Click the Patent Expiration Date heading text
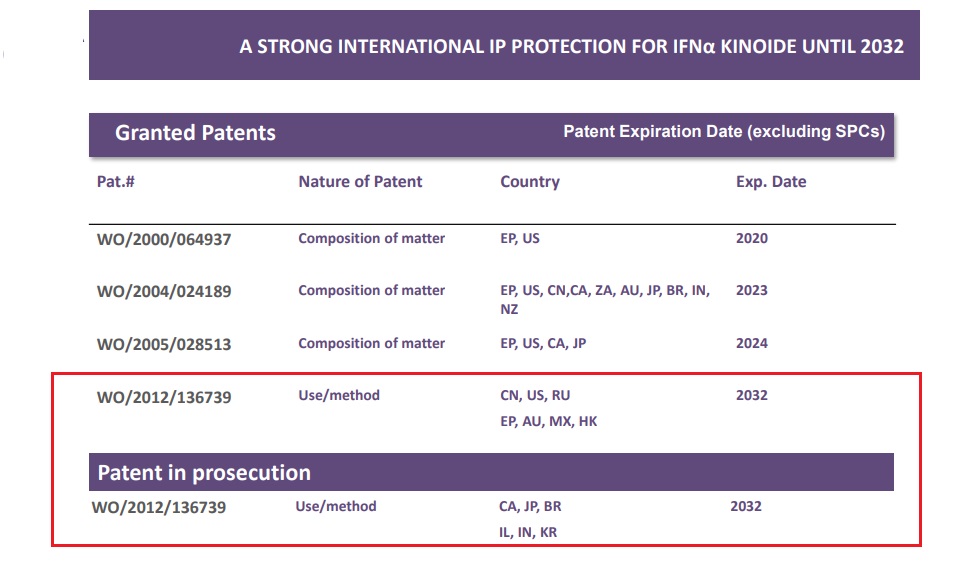Screen dimensions: 958x575 point(724,131)
